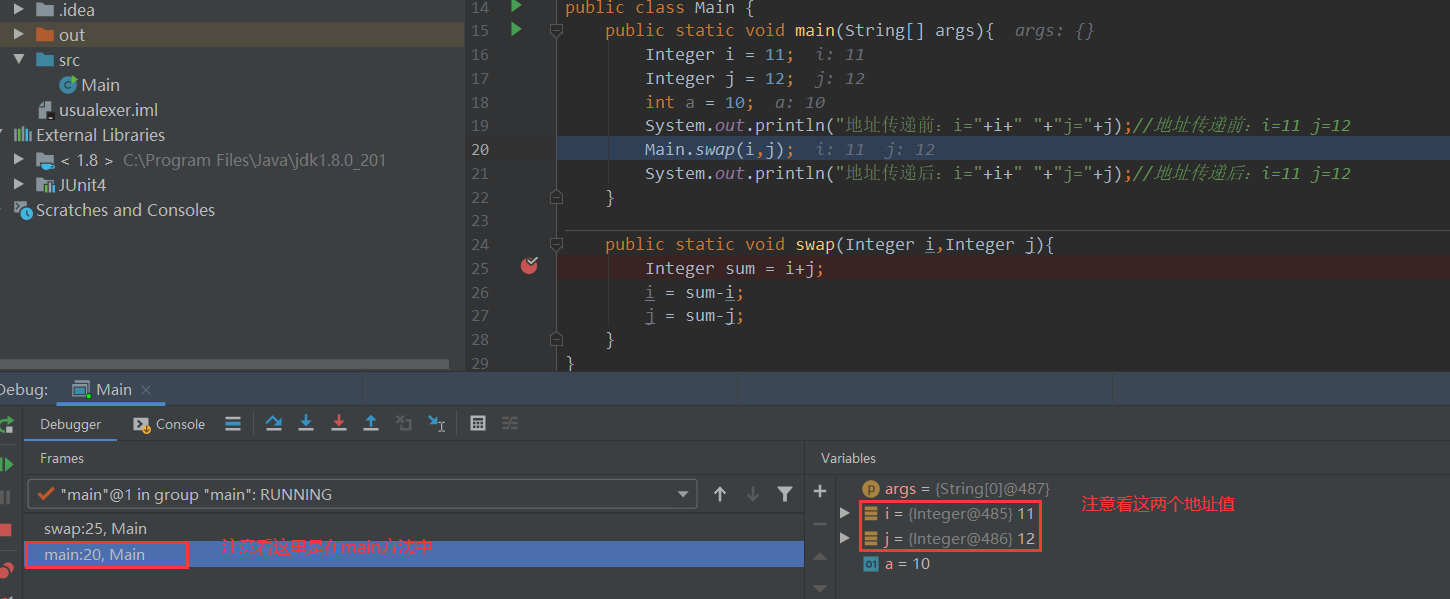The width and height of the screenshot is (1450, 599).
Task: Rerun Main with green rerun icon
Action: pos(7,424)
